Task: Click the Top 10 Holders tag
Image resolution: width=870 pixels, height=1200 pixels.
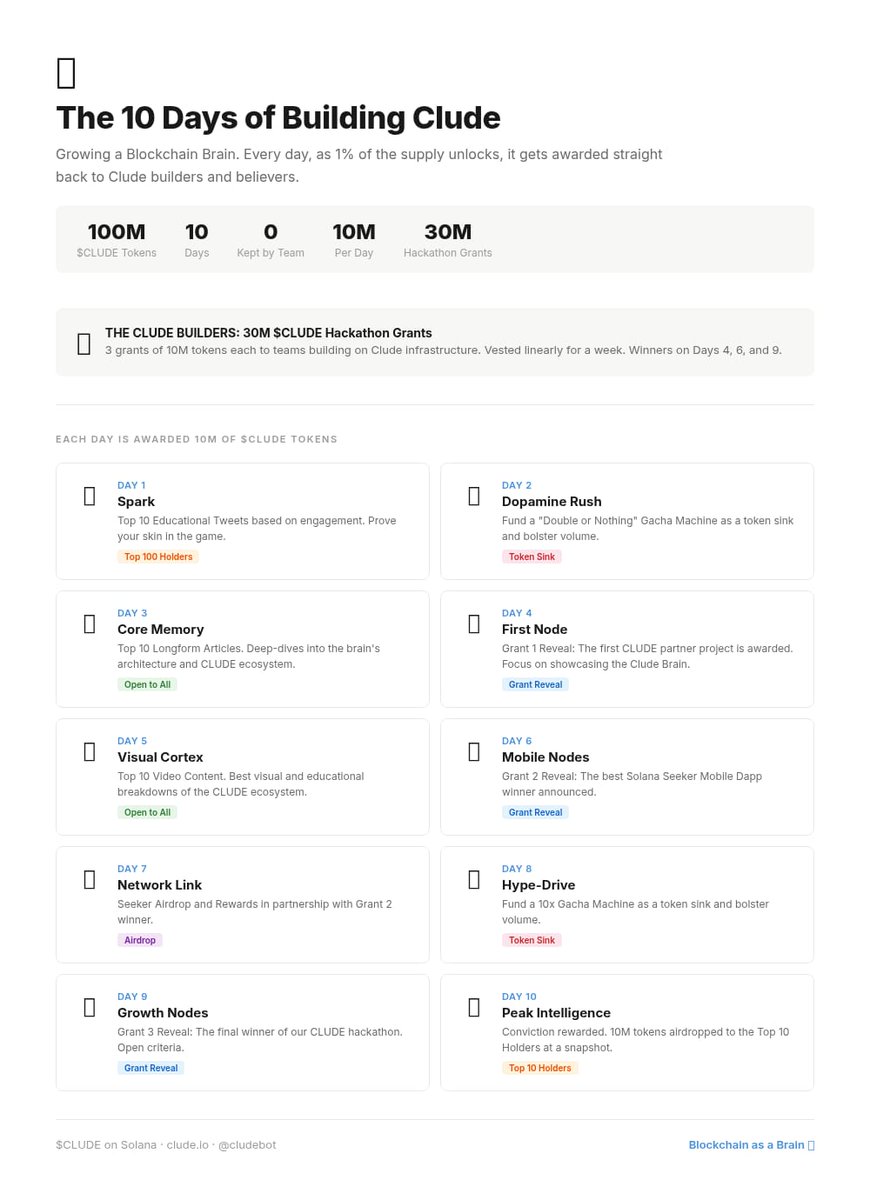Action: pos(540,1069)
